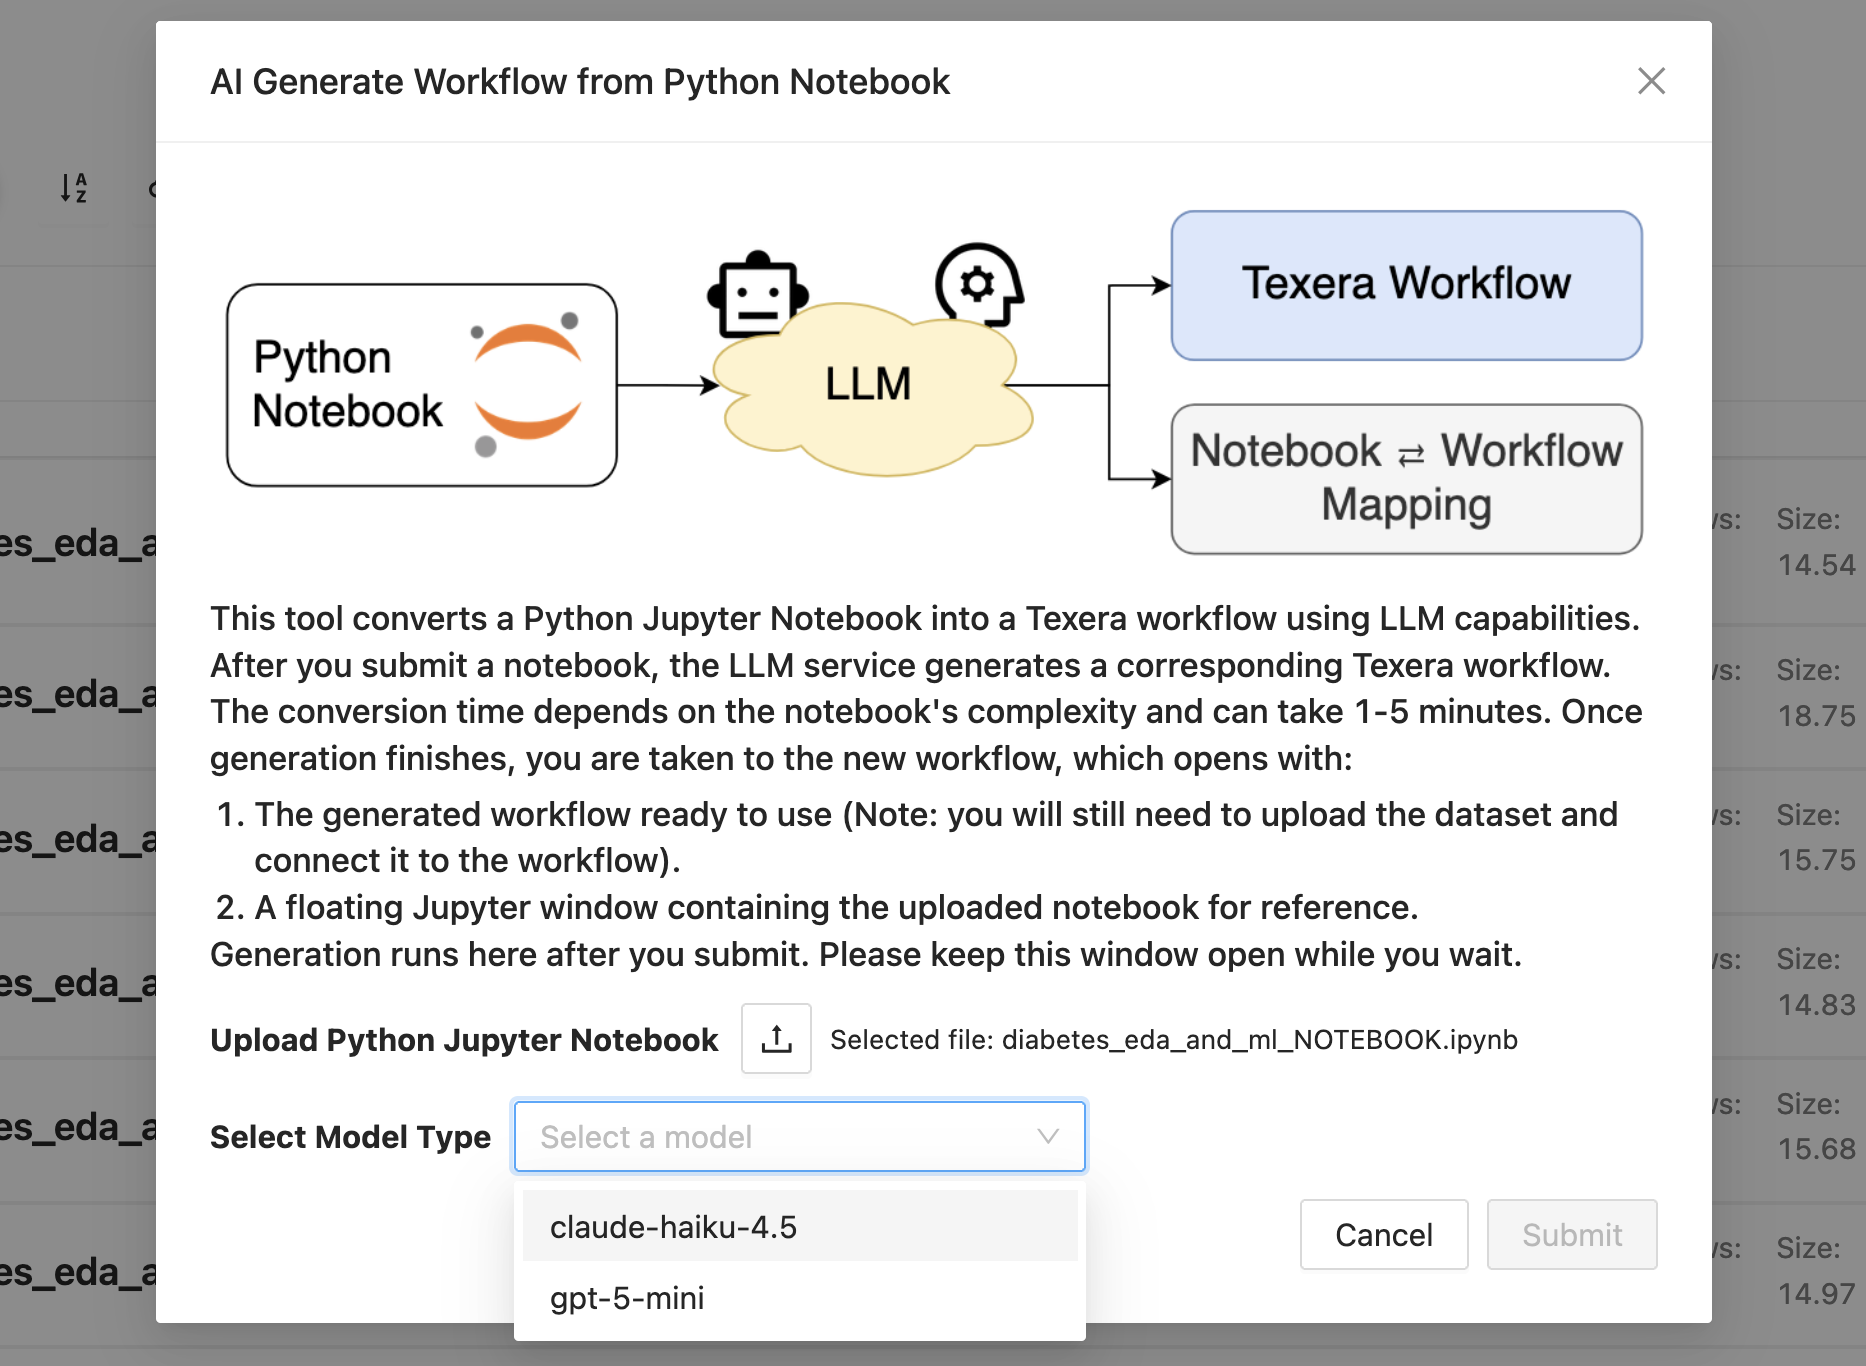Click the 'Upload Python Jupyter Notebook' label
This screenshot has width=1866, height=1366.
pos(464,1040)
